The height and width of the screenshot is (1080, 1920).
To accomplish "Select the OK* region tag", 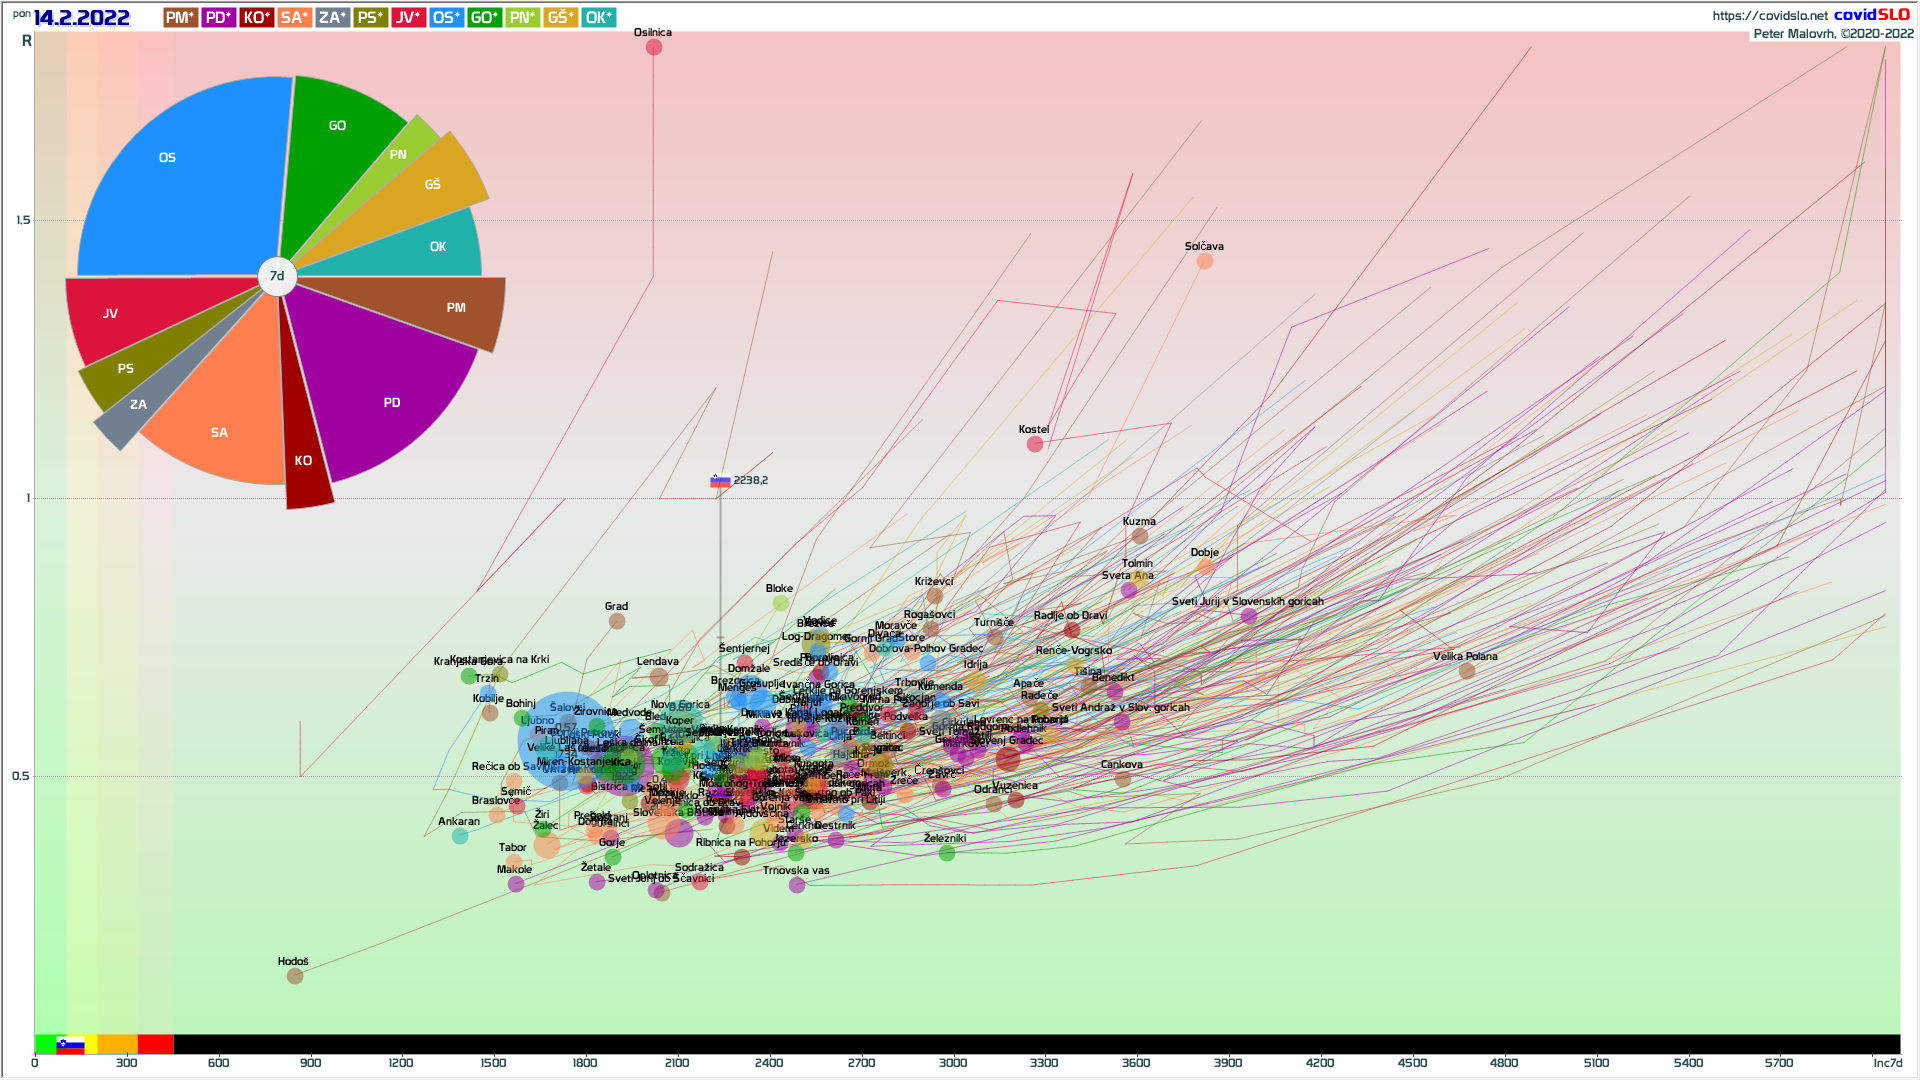I will (598, 18).
